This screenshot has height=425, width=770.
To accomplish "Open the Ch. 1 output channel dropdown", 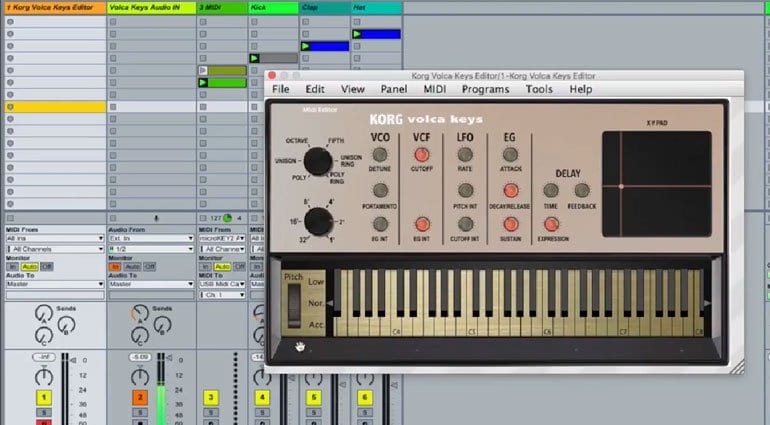I will tap(222, 295).
